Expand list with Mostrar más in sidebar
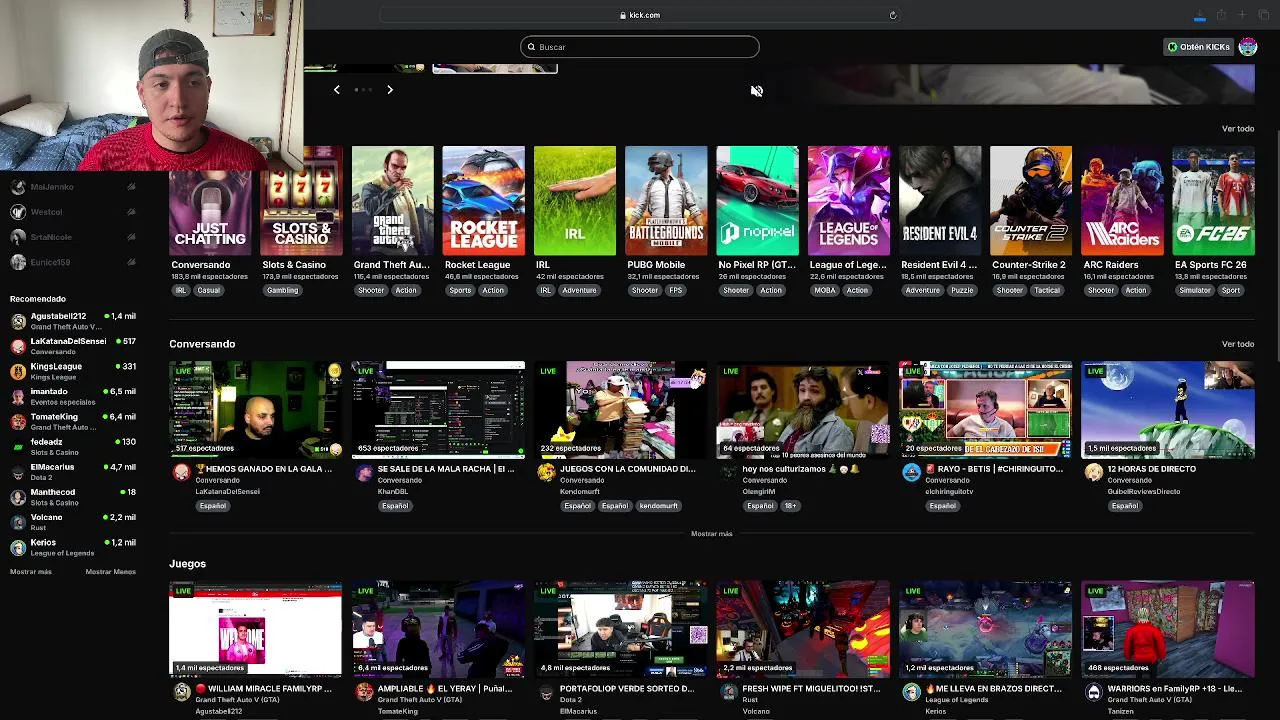Viewport: 1280px width, 720px height. 30,572
